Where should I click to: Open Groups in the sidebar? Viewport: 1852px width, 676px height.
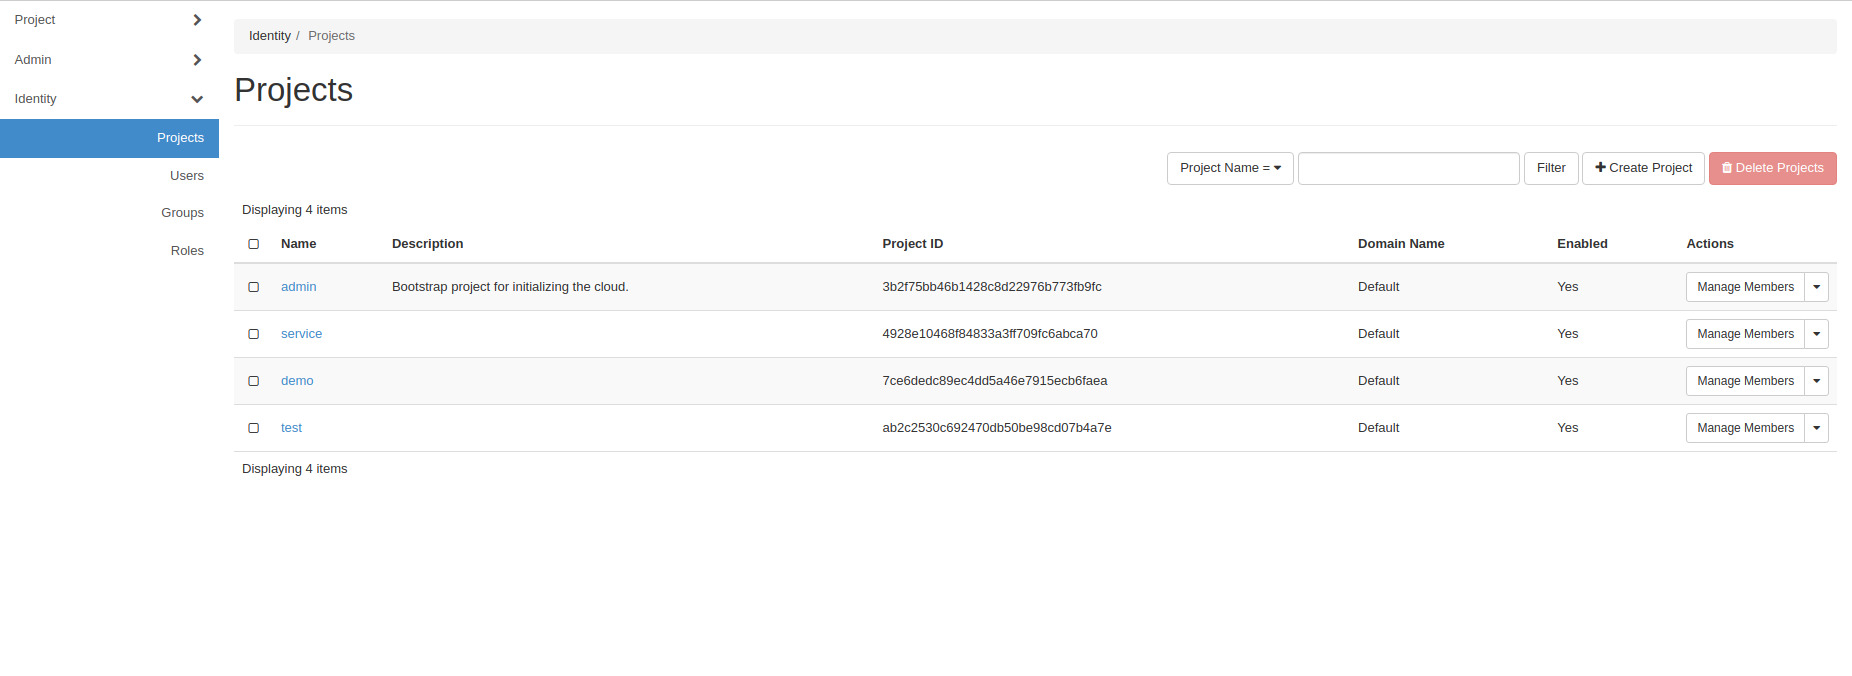click(x=182, y=213)
